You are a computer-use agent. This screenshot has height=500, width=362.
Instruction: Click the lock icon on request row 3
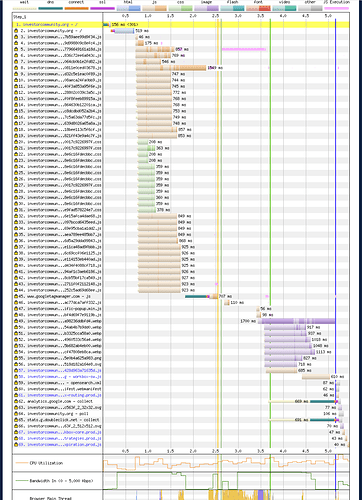[x=16, y=37]
